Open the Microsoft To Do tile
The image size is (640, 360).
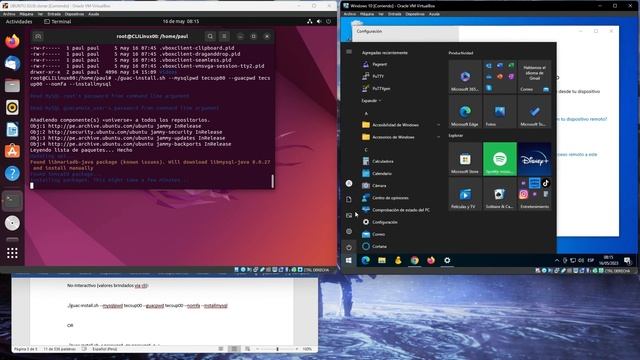(534, 111)
